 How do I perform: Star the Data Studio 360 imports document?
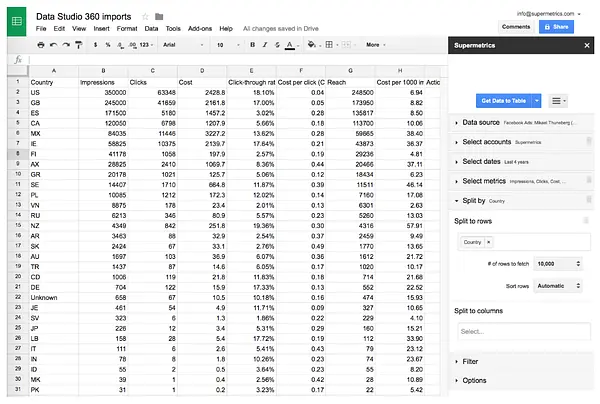[145, 16]
